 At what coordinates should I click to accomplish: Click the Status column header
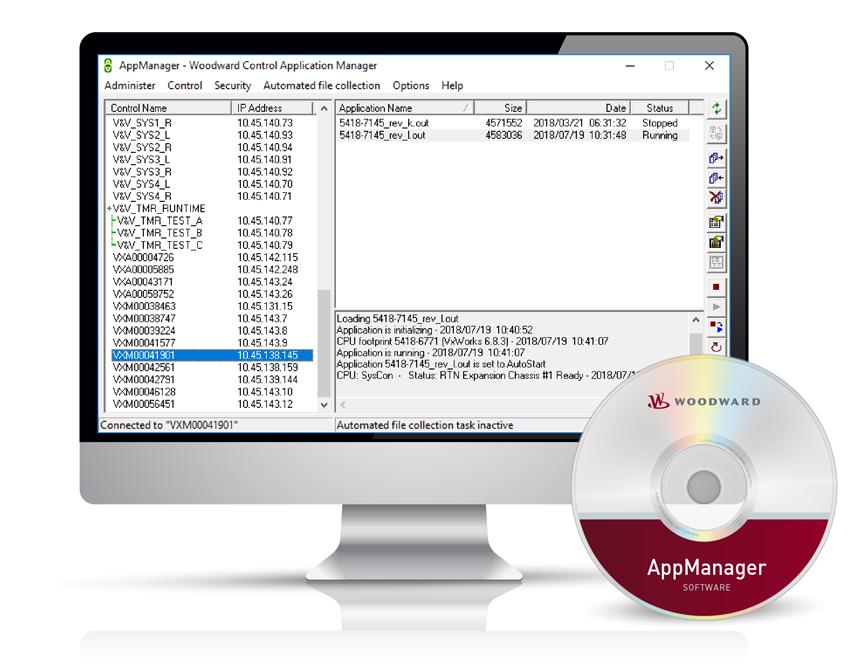660,108
